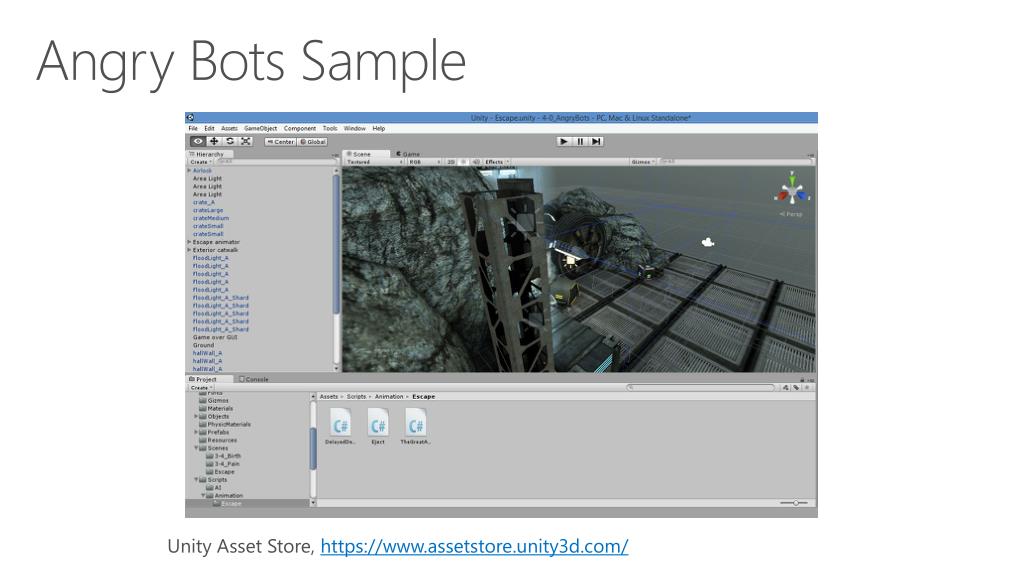Open the Textured draw mode dropdown
Image resolution: width=1023 pixels, height=575 pixels.
(374, 162)
